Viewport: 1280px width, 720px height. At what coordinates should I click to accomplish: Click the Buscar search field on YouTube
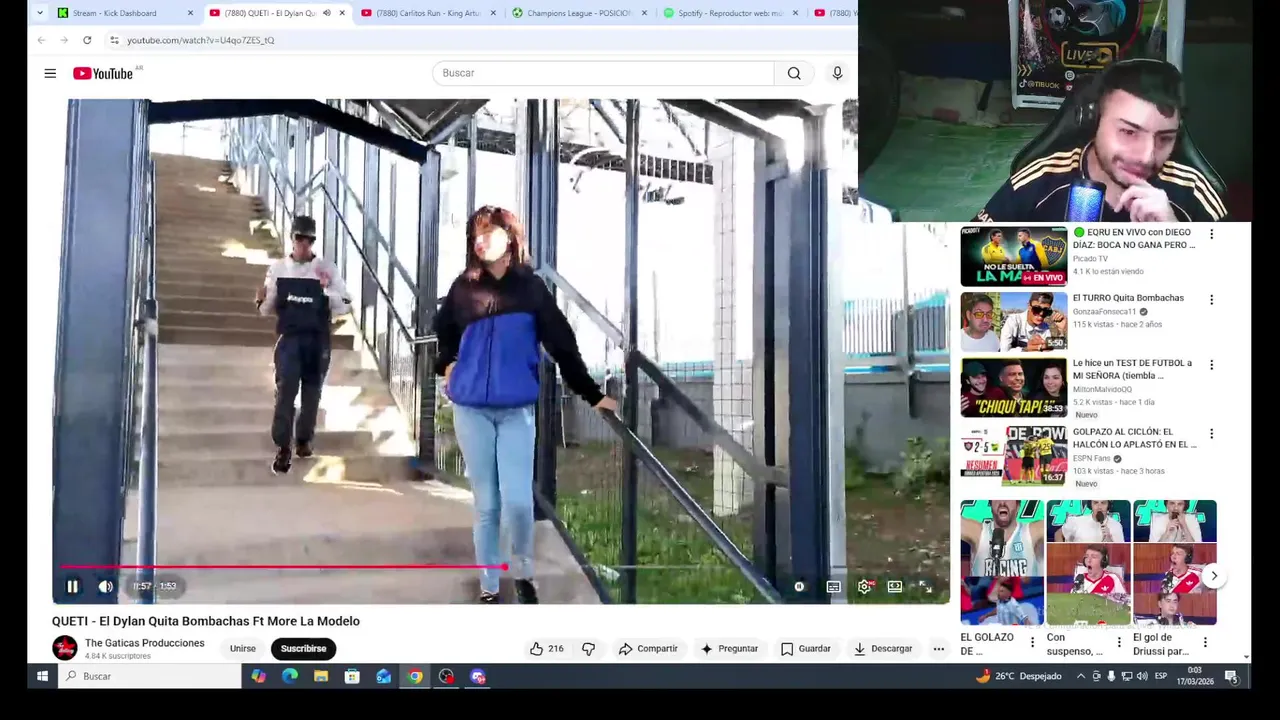point(603,73)
